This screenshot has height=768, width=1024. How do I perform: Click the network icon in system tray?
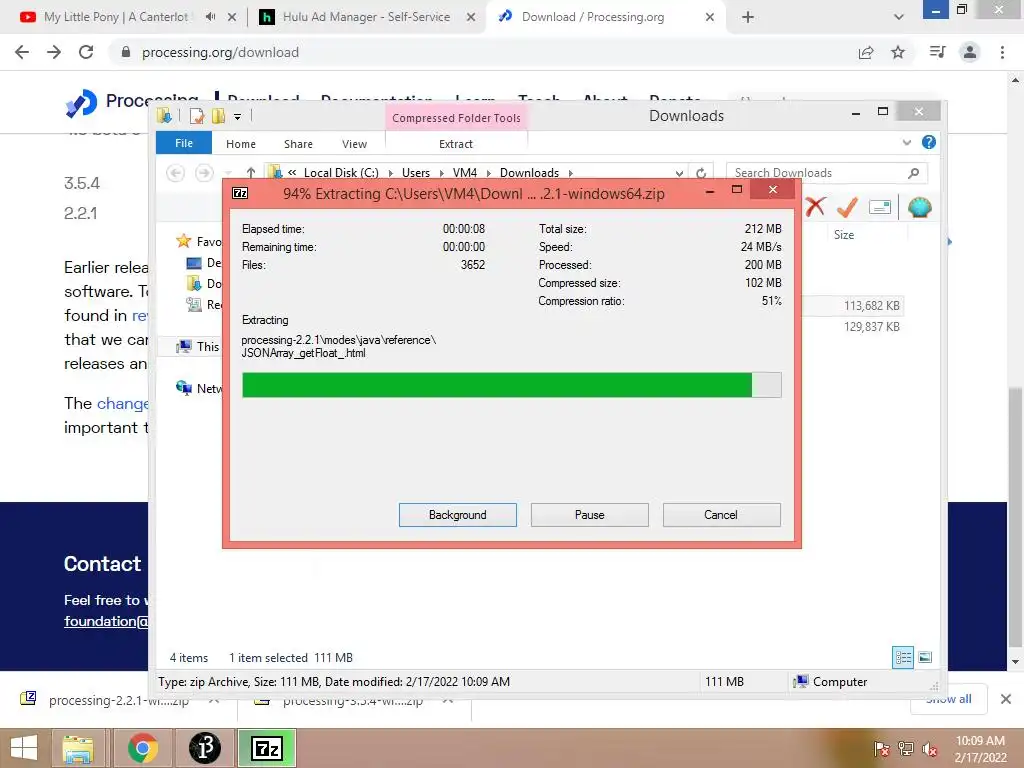coord(906,749)
